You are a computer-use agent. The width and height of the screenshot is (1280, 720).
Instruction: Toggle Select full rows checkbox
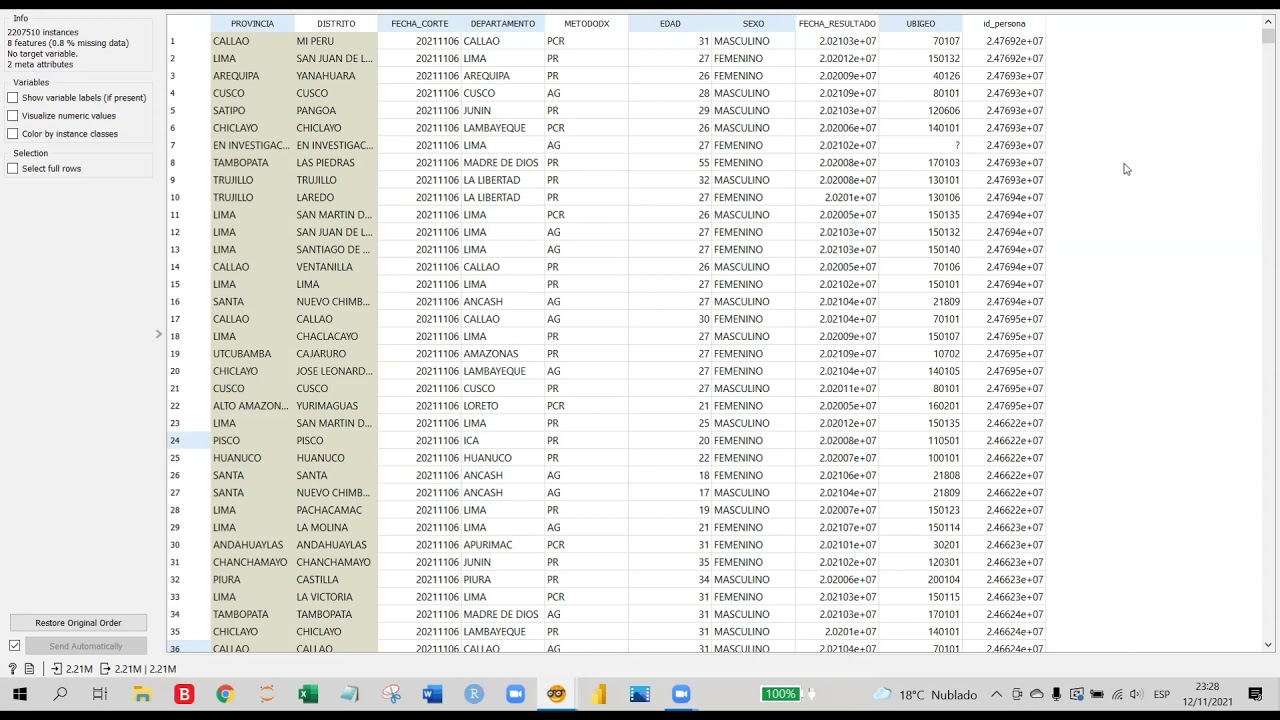[13, 169]
